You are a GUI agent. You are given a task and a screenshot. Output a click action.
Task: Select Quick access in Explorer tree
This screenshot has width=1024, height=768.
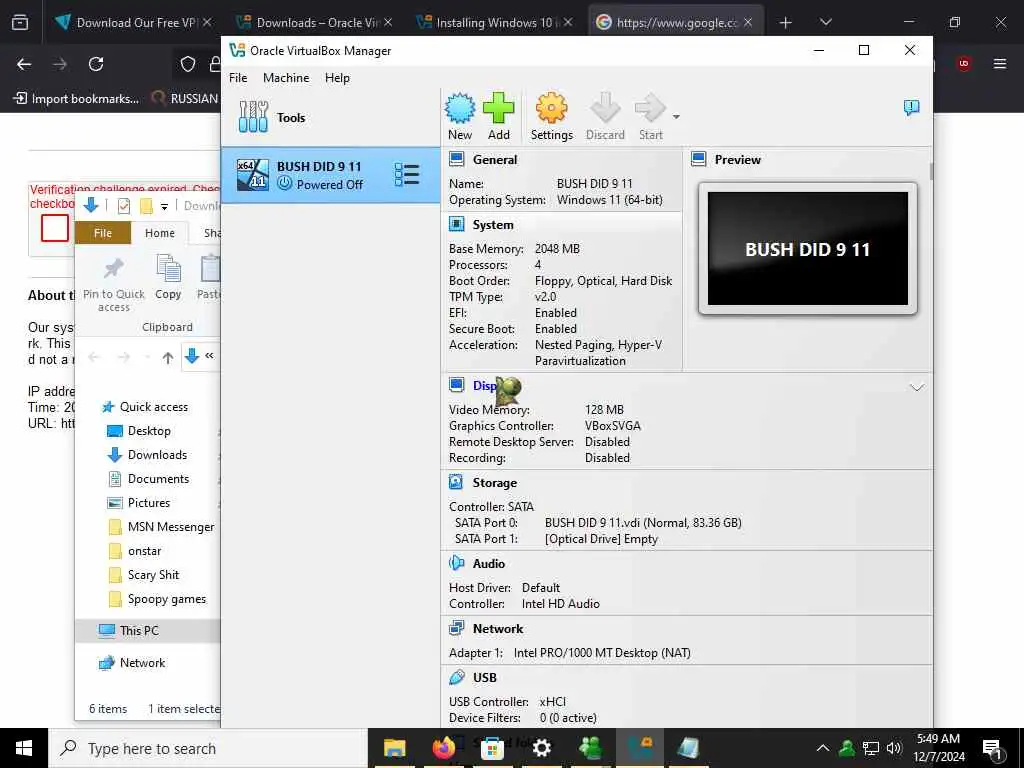point(145,407)
